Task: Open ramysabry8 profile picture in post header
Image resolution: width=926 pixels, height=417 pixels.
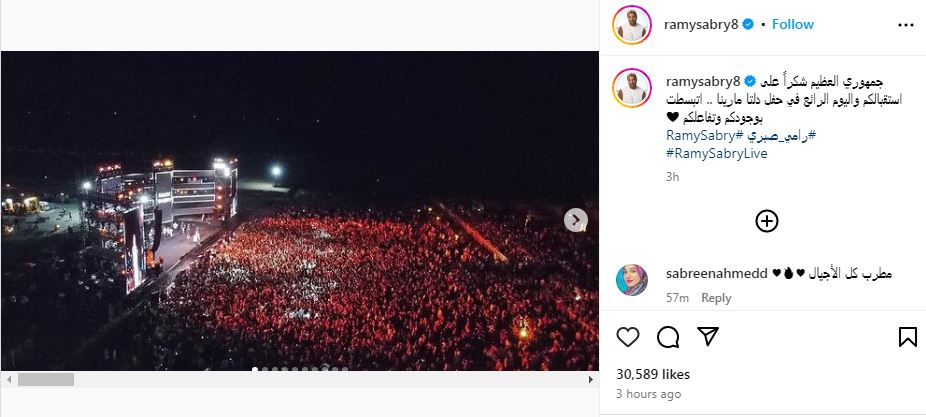Action: 632,25
